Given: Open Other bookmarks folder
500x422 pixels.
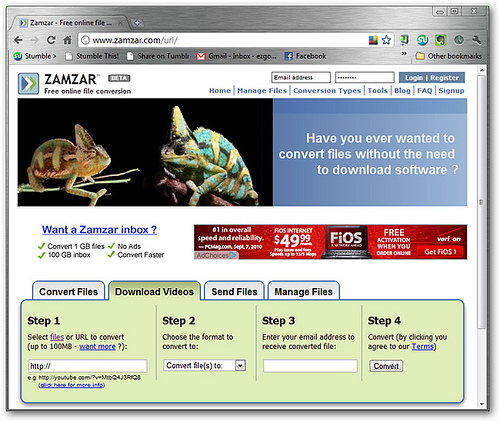Looking at the screenshot, I should coord(449,56).
